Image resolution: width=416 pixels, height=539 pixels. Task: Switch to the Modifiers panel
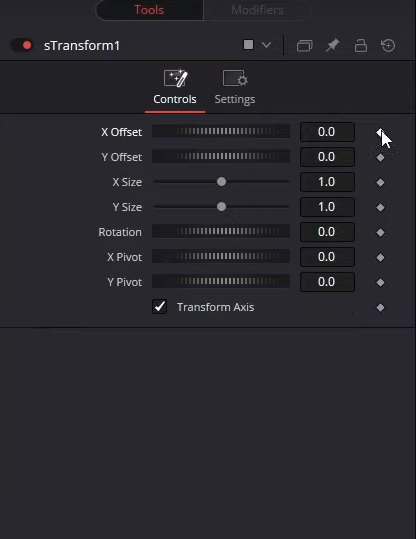(x=257, y=10)
